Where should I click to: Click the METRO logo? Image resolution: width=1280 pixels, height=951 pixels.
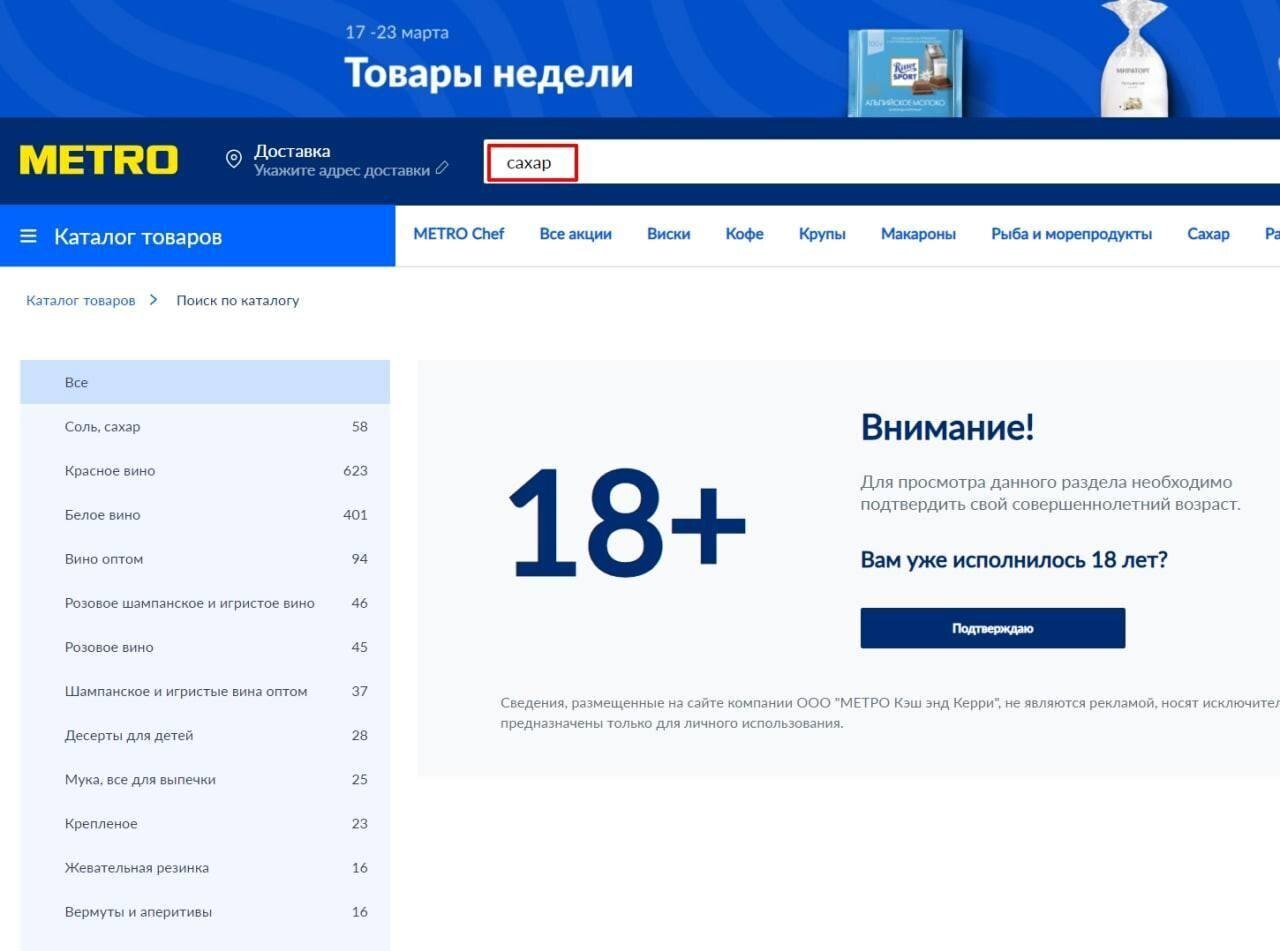click(99, 160)
